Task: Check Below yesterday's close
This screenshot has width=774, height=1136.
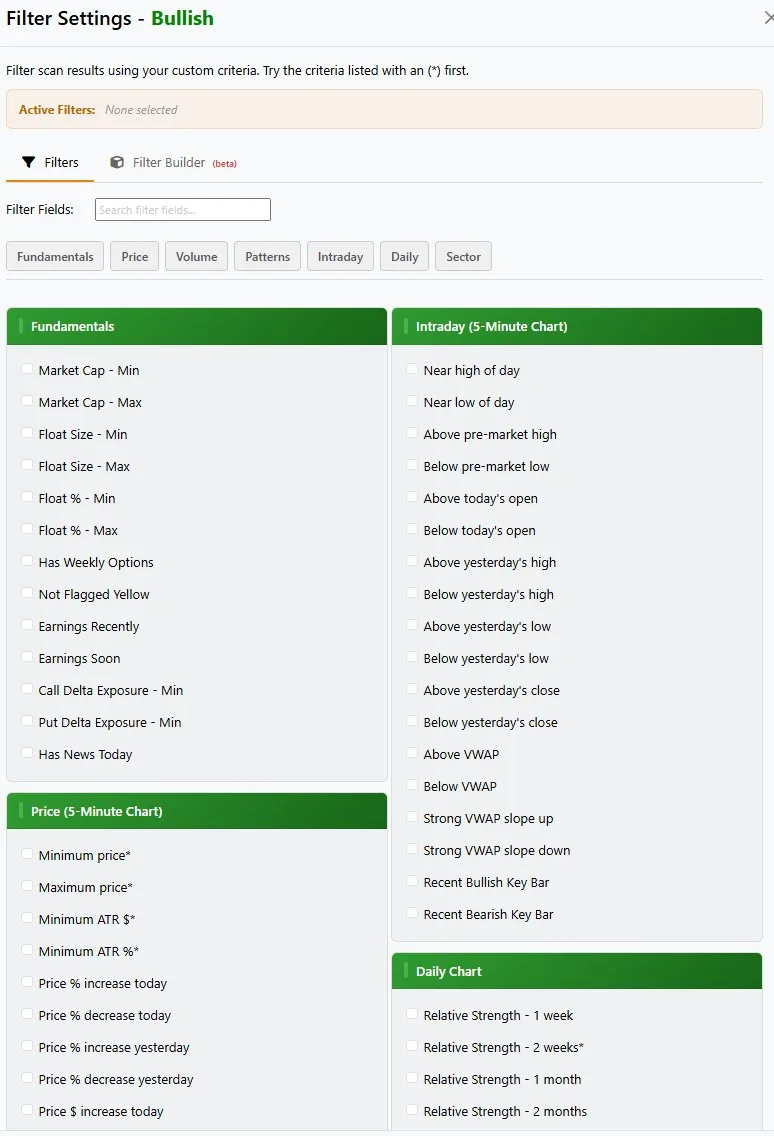Action: click(412, 721)
